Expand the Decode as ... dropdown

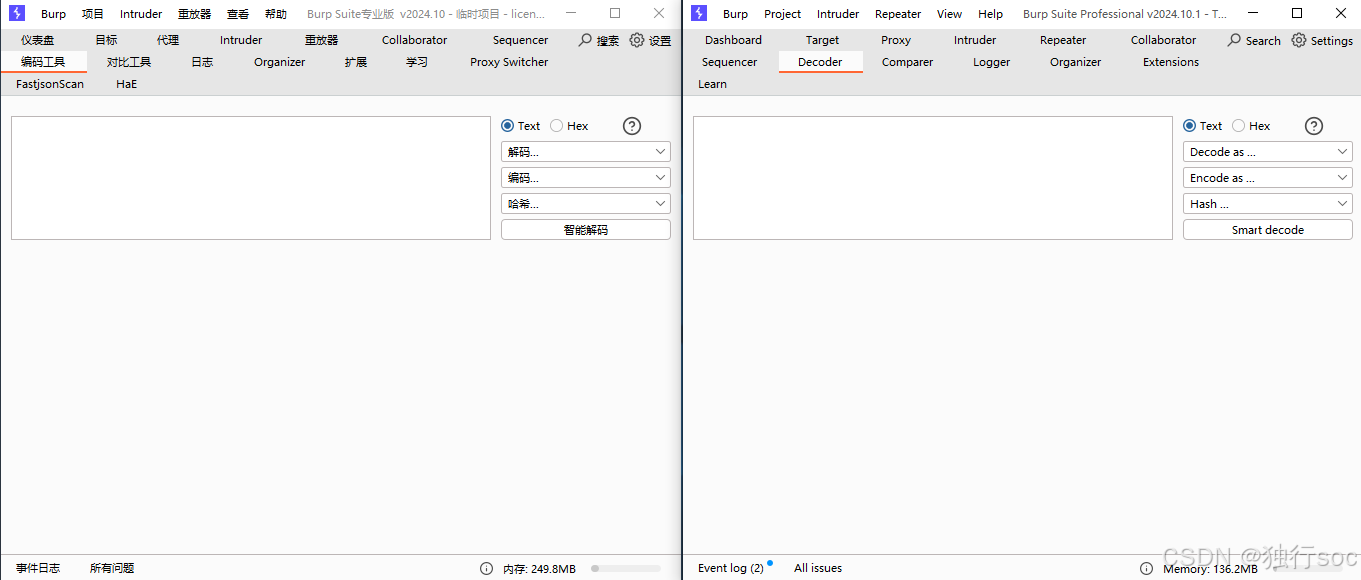click(1268, 152)
